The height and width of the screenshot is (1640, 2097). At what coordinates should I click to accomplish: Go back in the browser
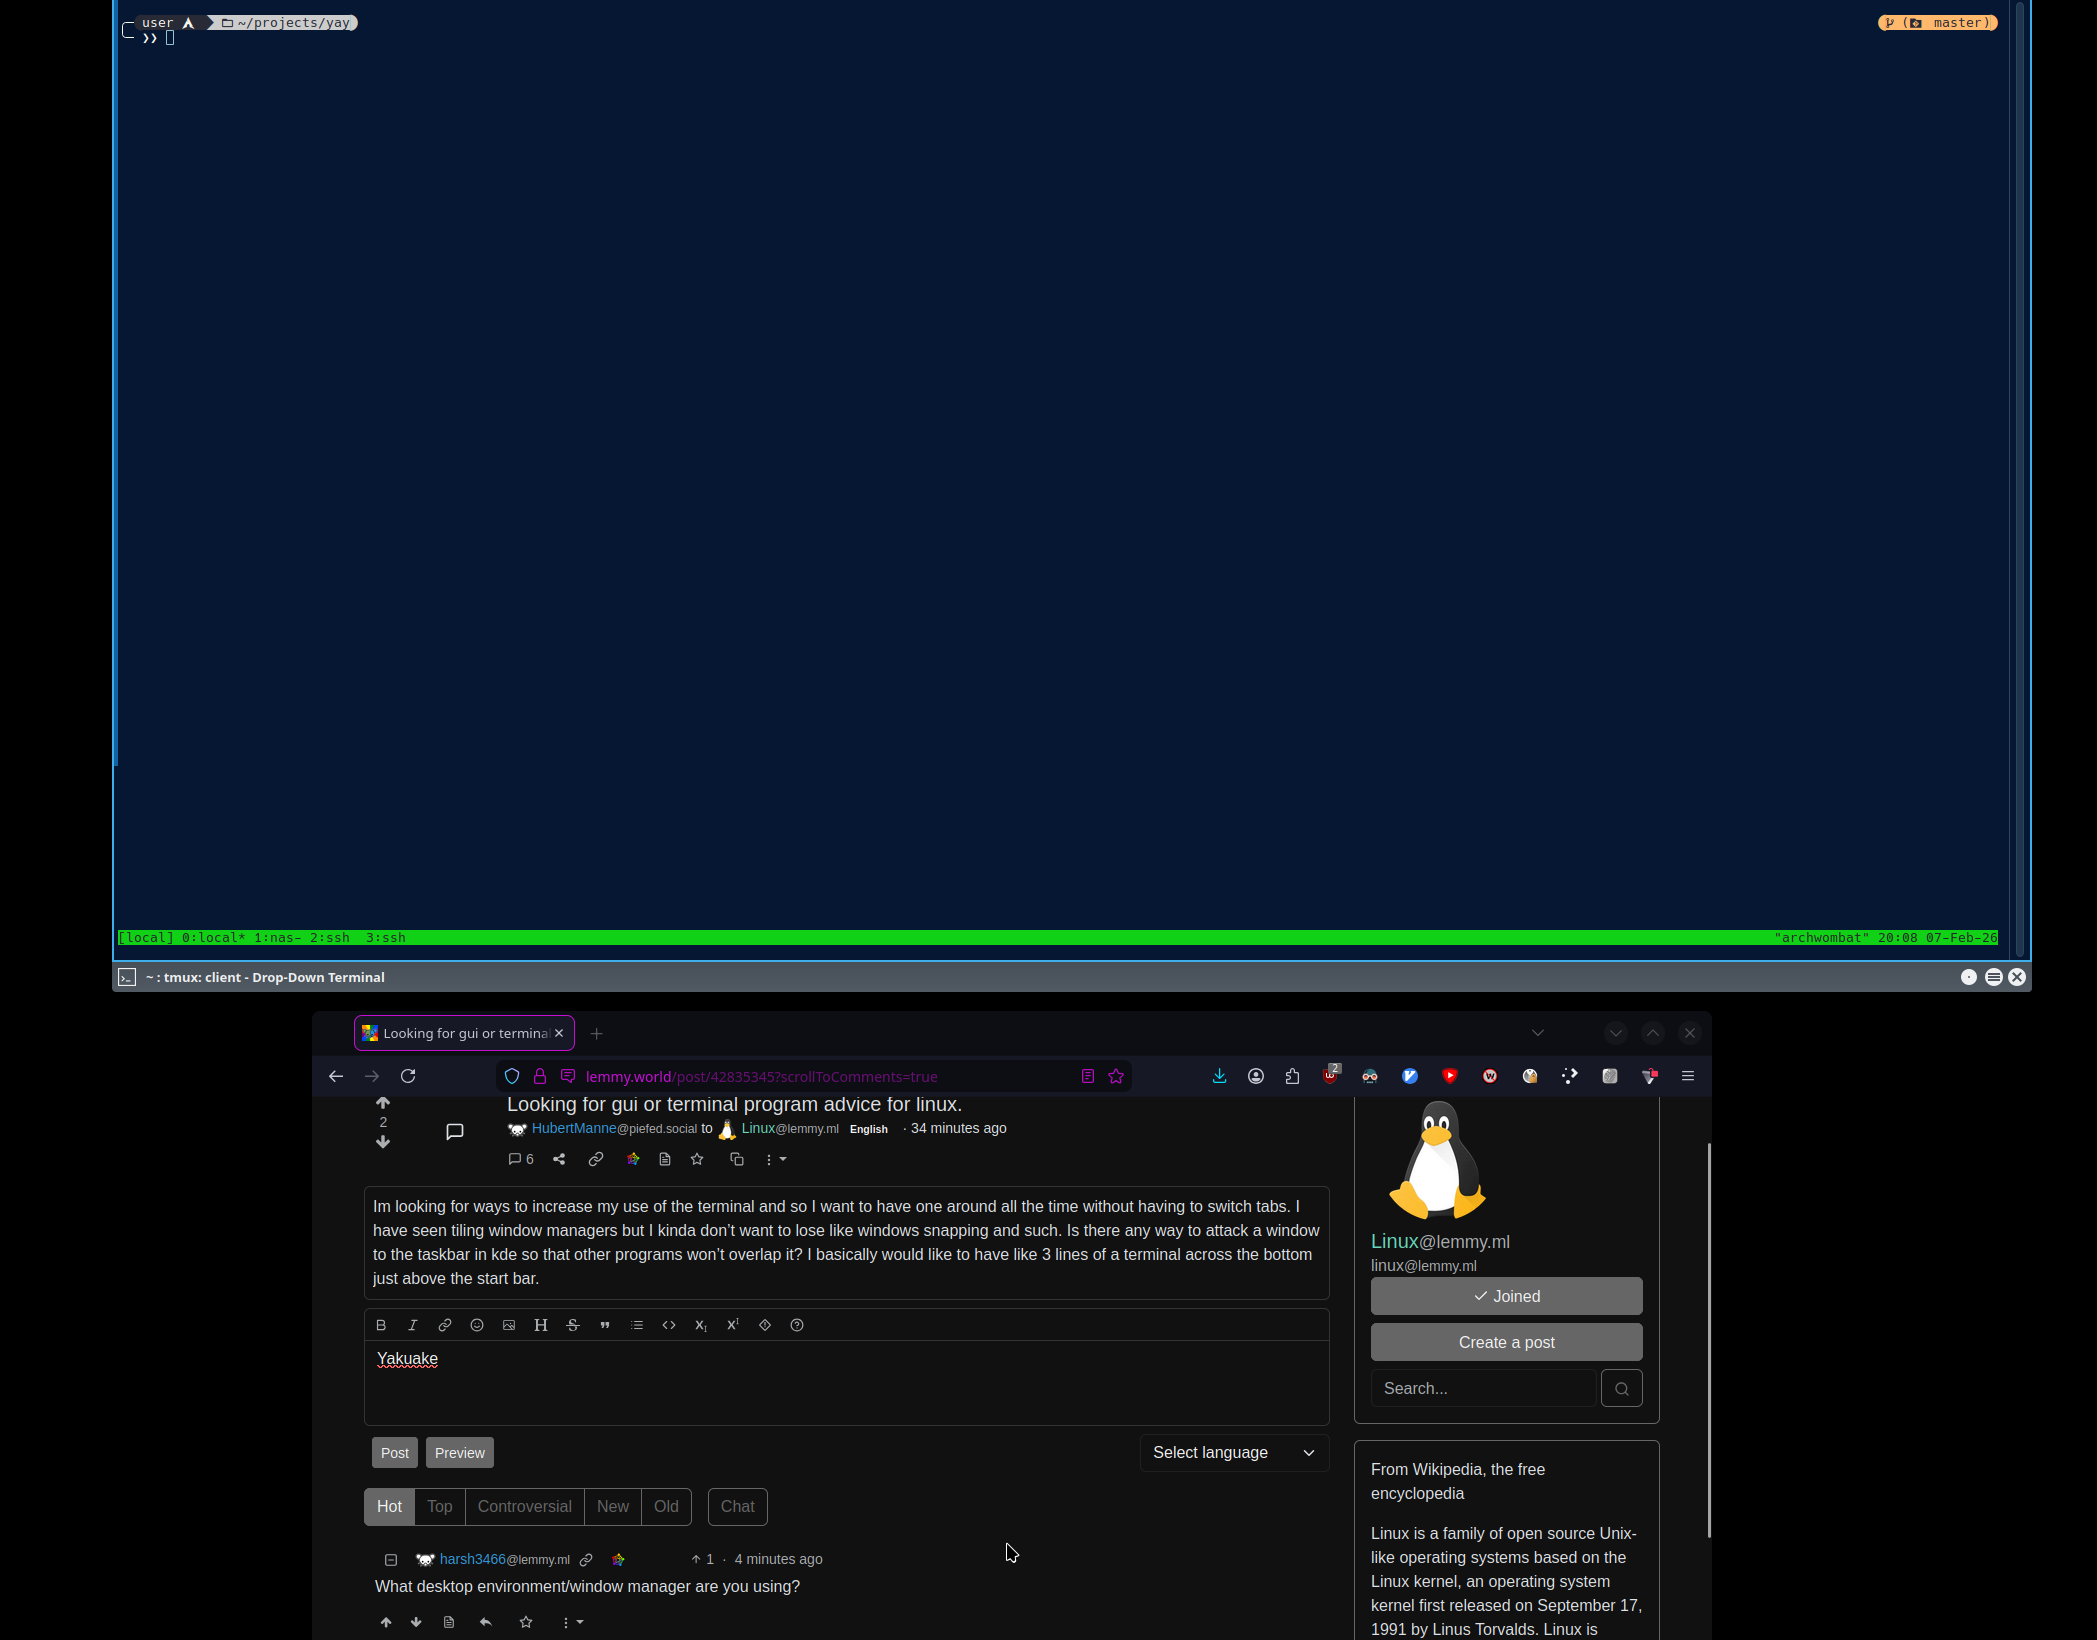click(x=336, y=1076)
